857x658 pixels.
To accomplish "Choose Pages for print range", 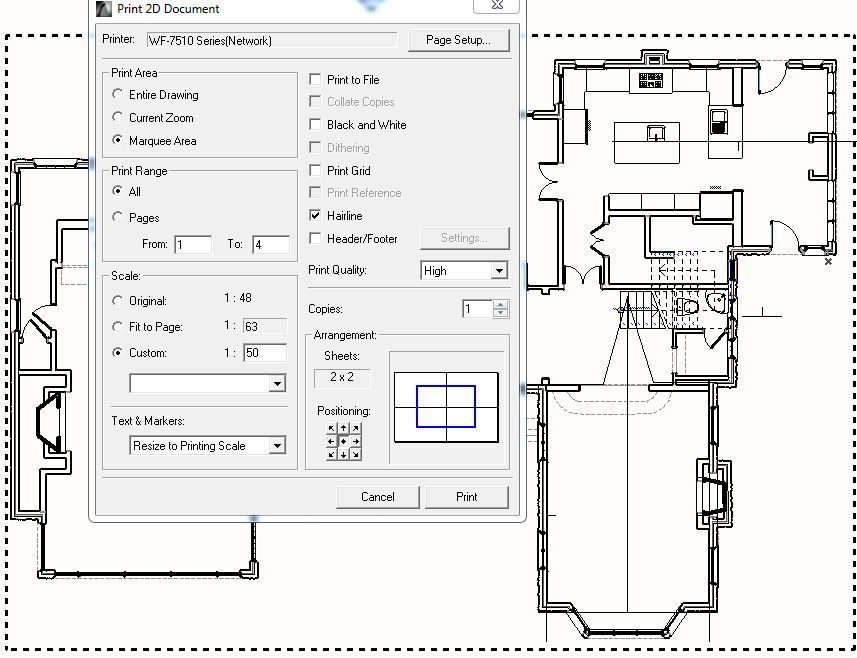I will coord(117,217).
